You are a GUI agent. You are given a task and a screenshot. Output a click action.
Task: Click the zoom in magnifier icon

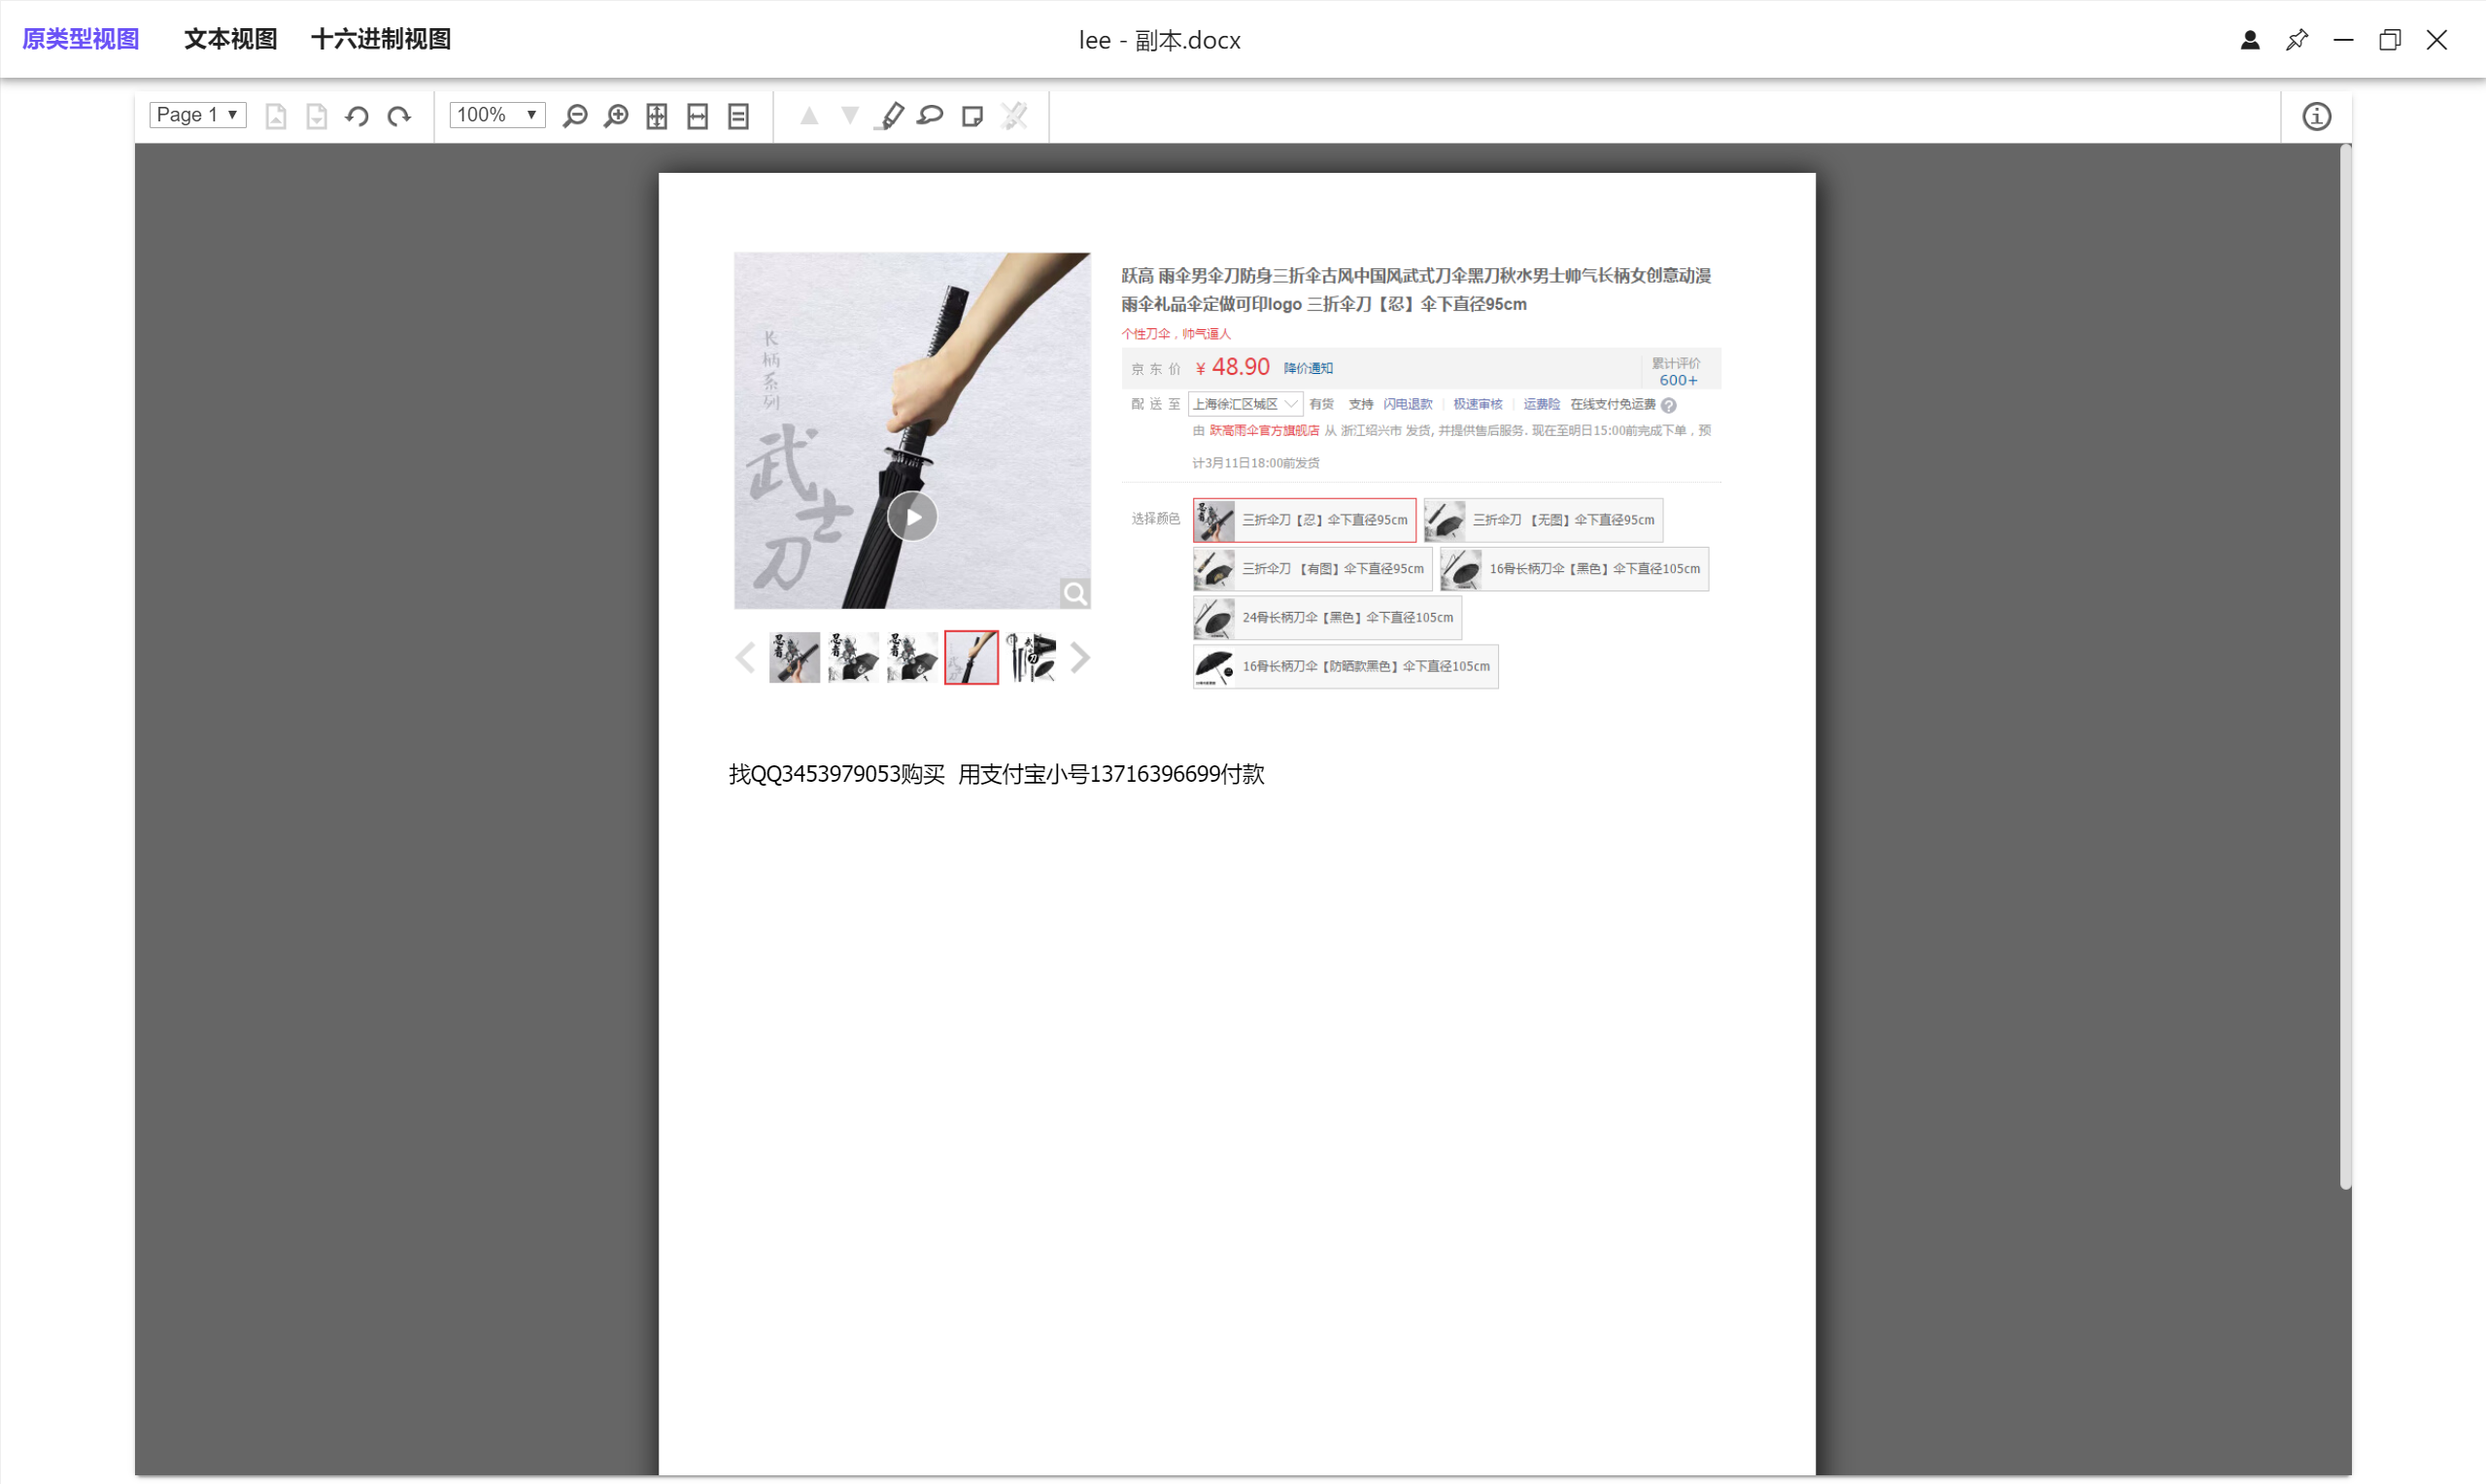click(616, 116)
